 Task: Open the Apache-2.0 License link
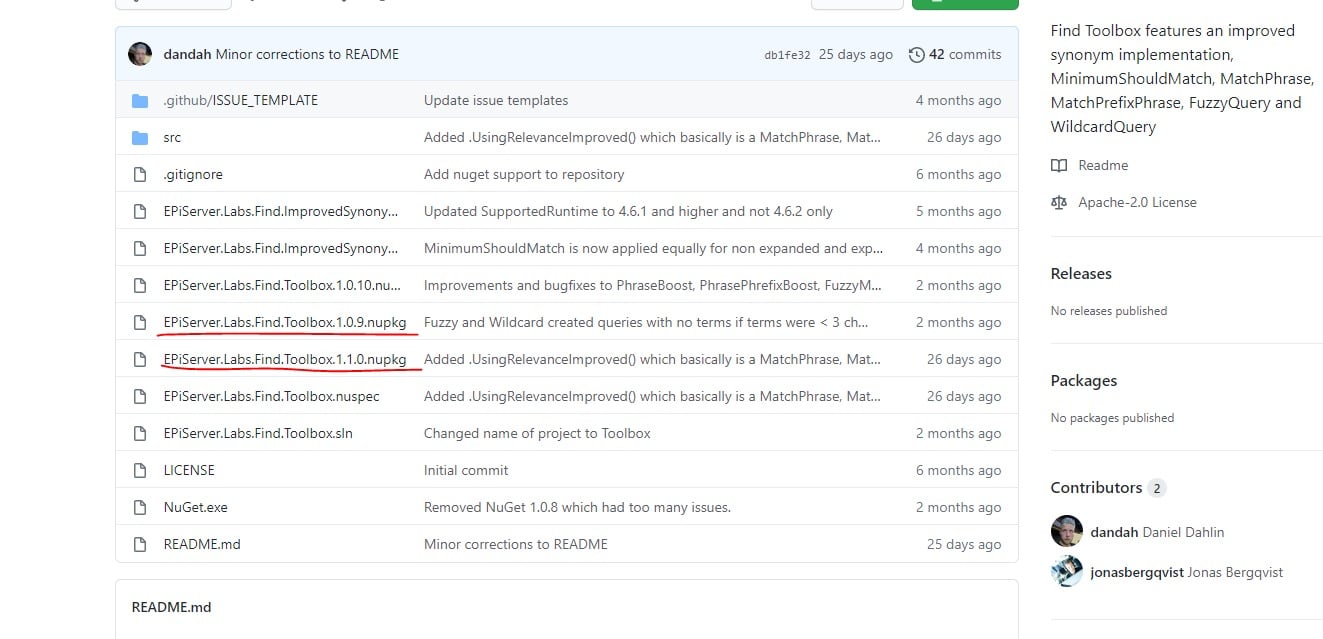(1137, 202)
